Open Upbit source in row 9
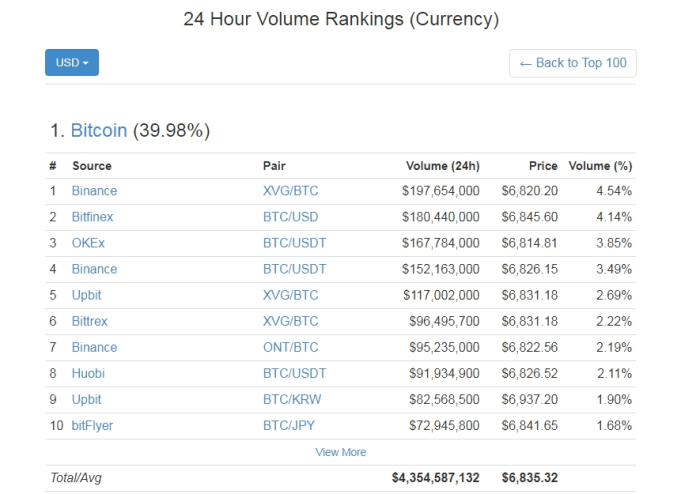696x494 pixels. (x=87, y=399)
